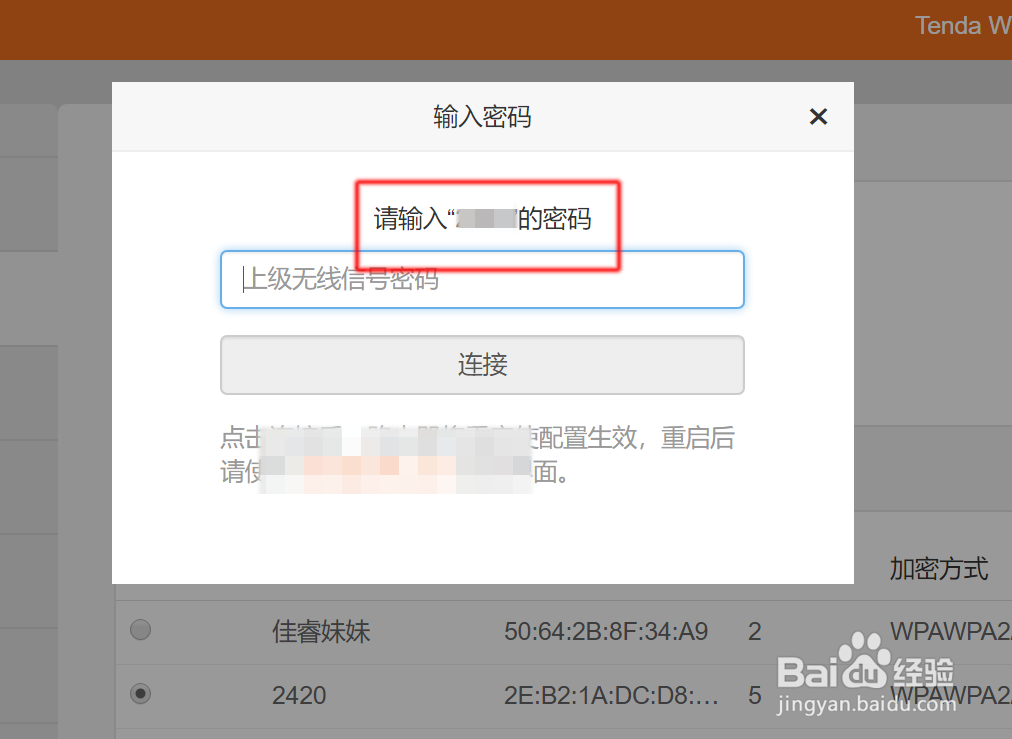Click MAC address 50:64:2B:8F:34:A9
Screen dimensions: 1012x739
click(605, 631)
